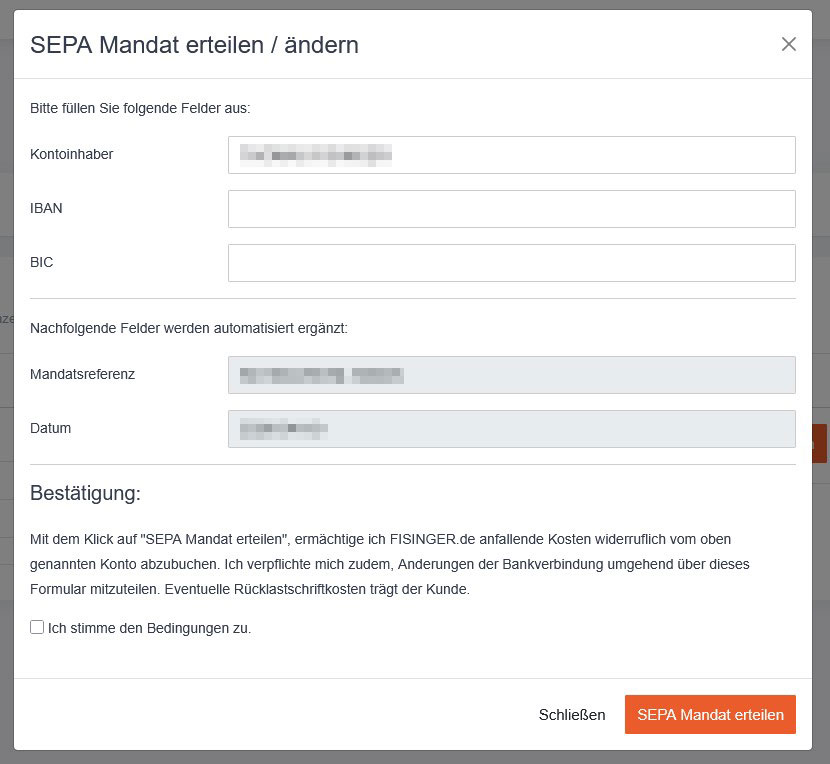The height and width of the screenshot is (764, 830).
Task: Click the 'Bestätigung:' heading
Action: coord(85,493)
